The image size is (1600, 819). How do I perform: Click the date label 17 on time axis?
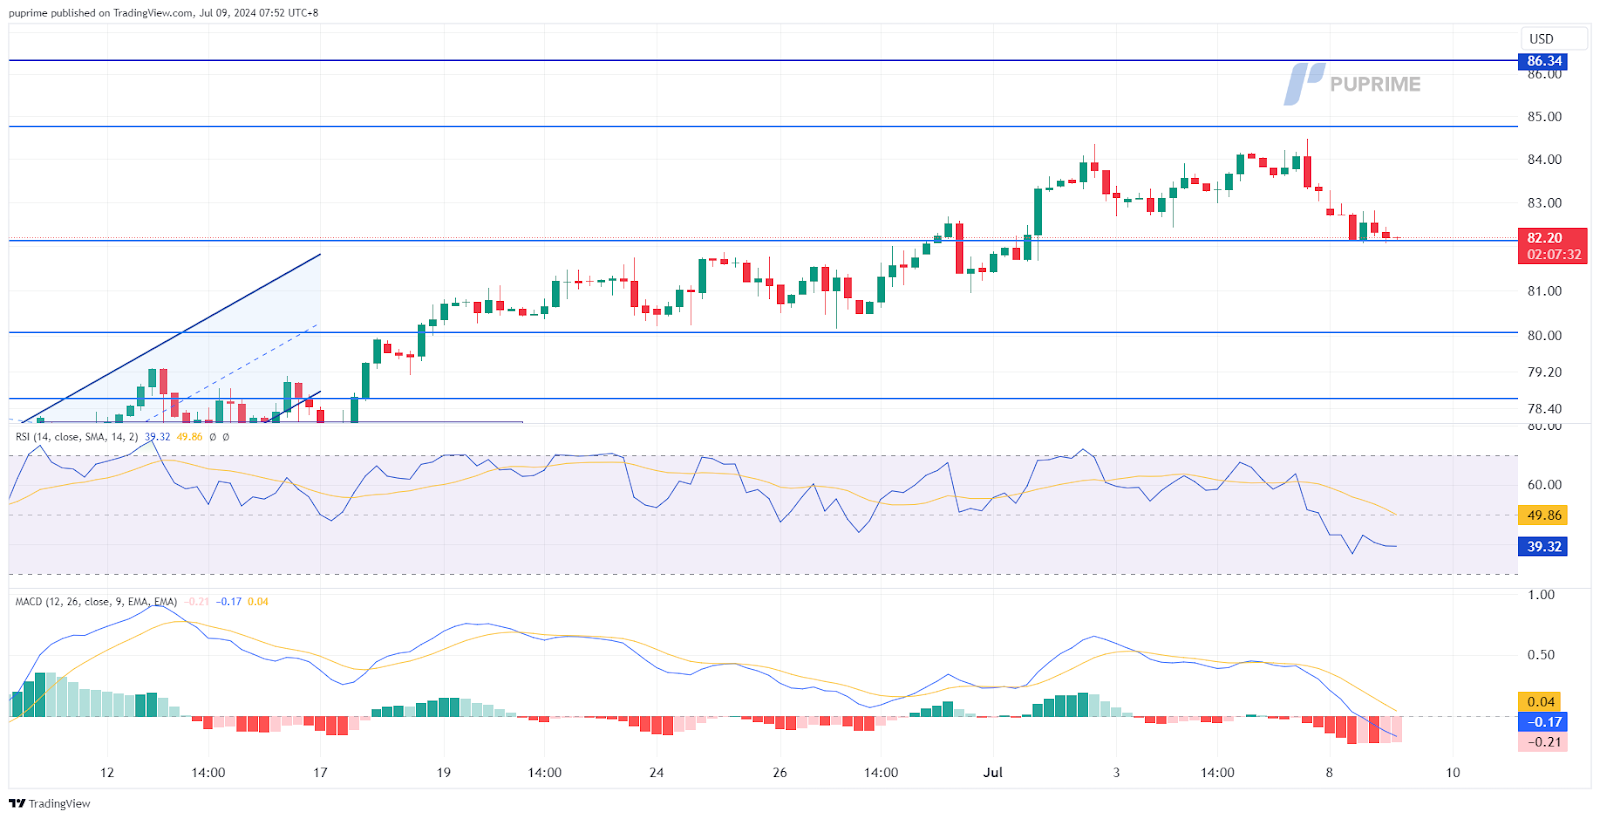pyautogui.click(x=320, y=773)
